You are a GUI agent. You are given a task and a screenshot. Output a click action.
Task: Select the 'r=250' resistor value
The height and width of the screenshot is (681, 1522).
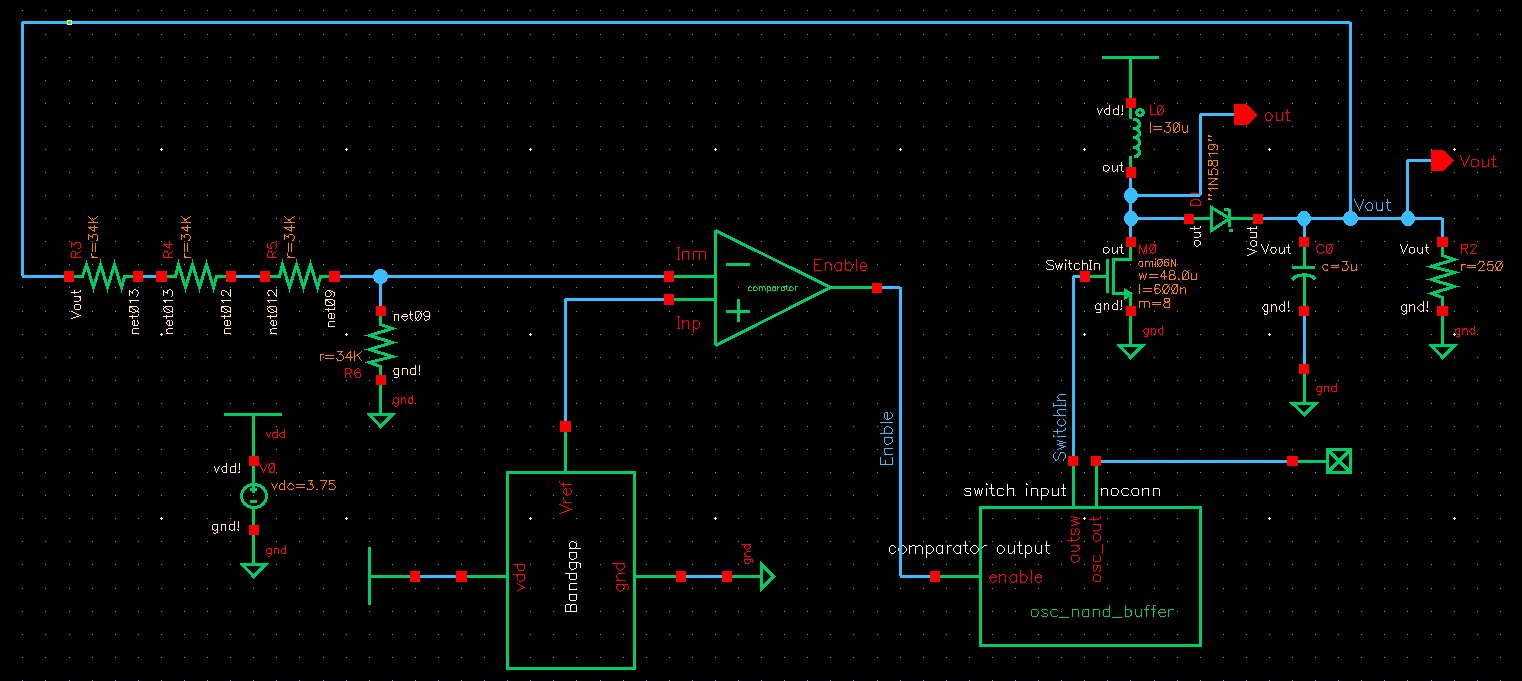tap(1483, 266)
